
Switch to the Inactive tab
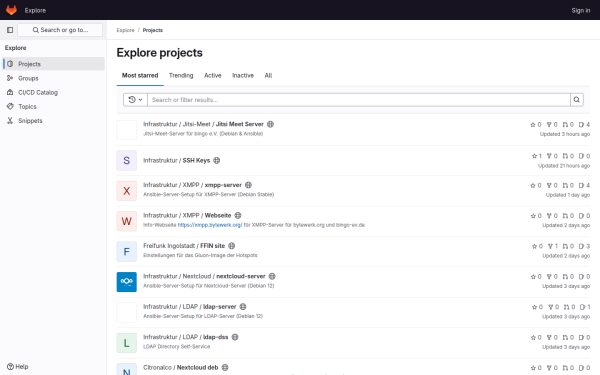pos(243,75)
